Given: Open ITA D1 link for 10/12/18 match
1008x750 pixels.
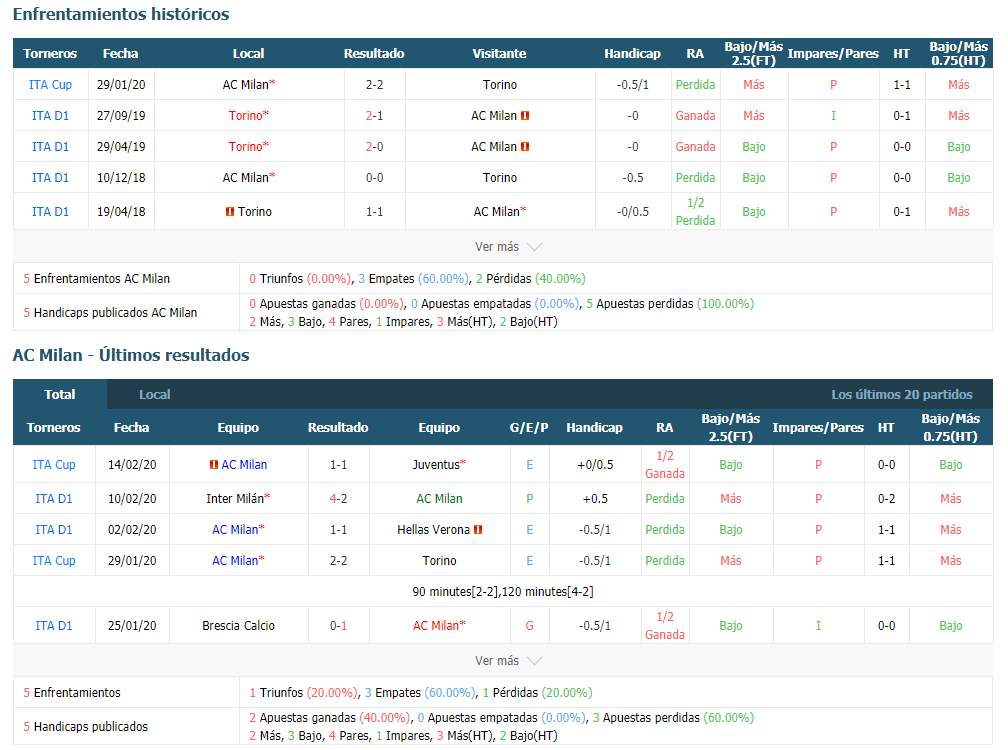Looking at the screenshot, I should coord(50,177).
